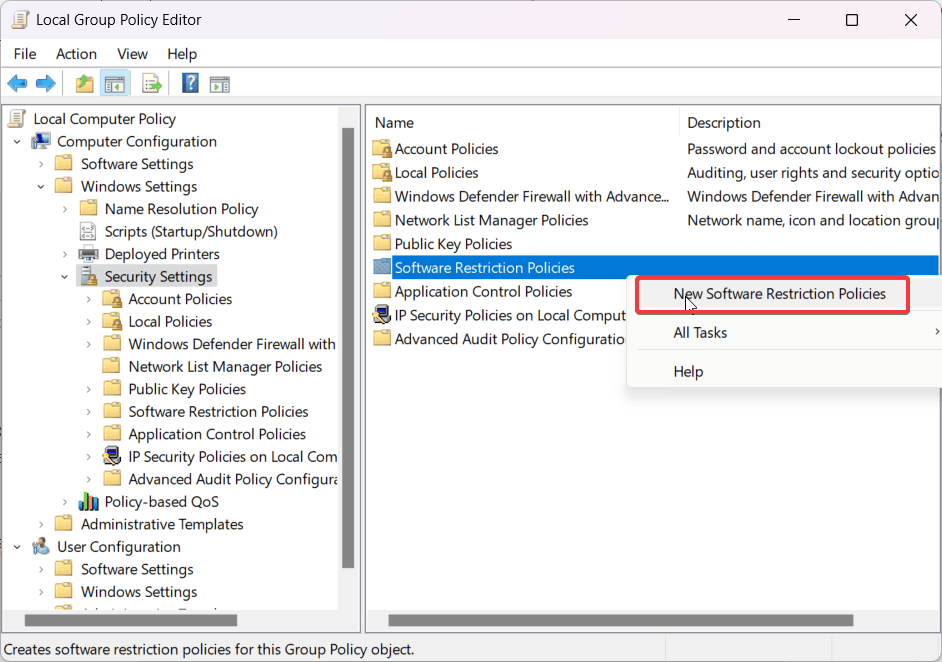Screen dimensions: 942x662
Task: Click the Name Resolution Policy folder icon
Action: click(x=88, y=208)
